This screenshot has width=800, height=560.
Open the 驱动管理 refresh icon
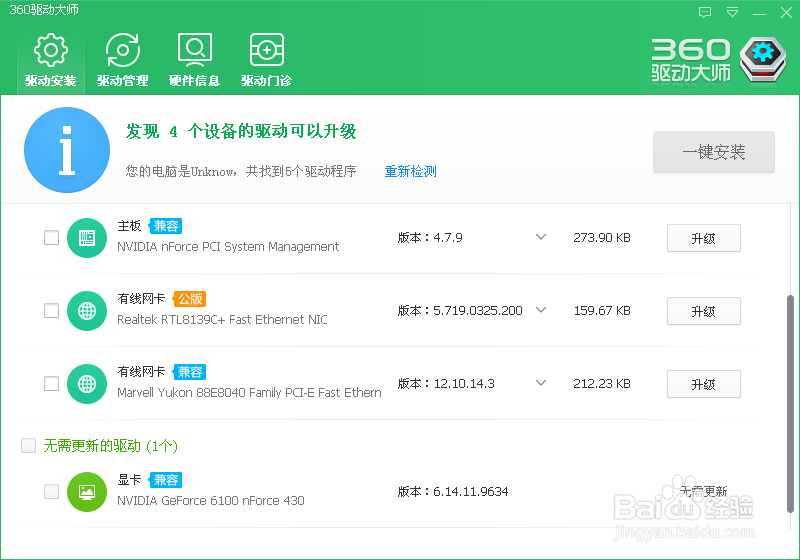coord(122,50)
